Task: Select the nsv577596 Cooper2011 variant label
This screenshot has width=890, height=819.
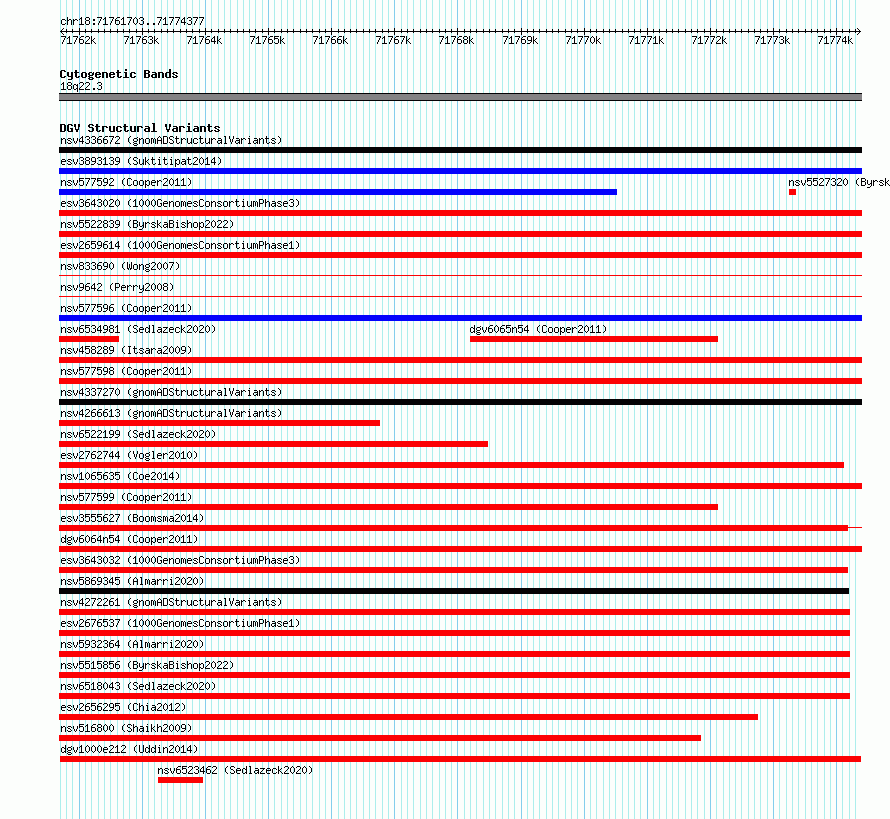Action: coord(126,308)
